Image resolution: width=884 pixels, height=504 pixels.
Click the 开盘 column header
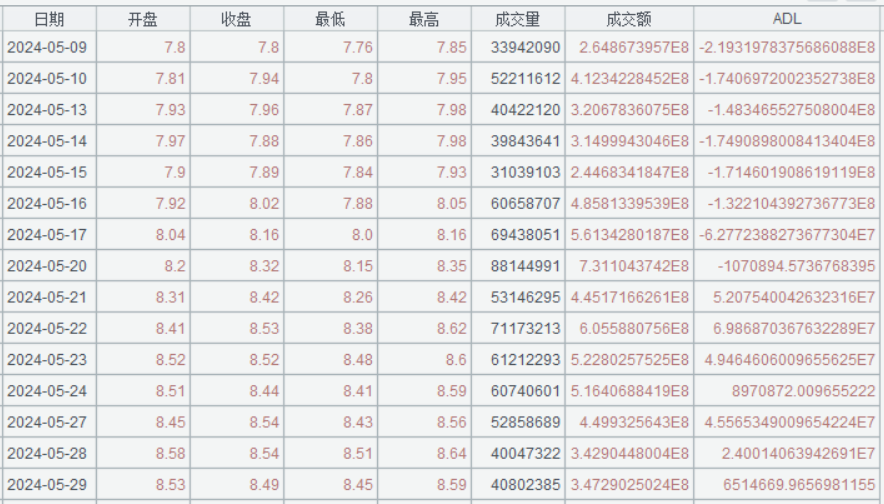click(143, 19)
